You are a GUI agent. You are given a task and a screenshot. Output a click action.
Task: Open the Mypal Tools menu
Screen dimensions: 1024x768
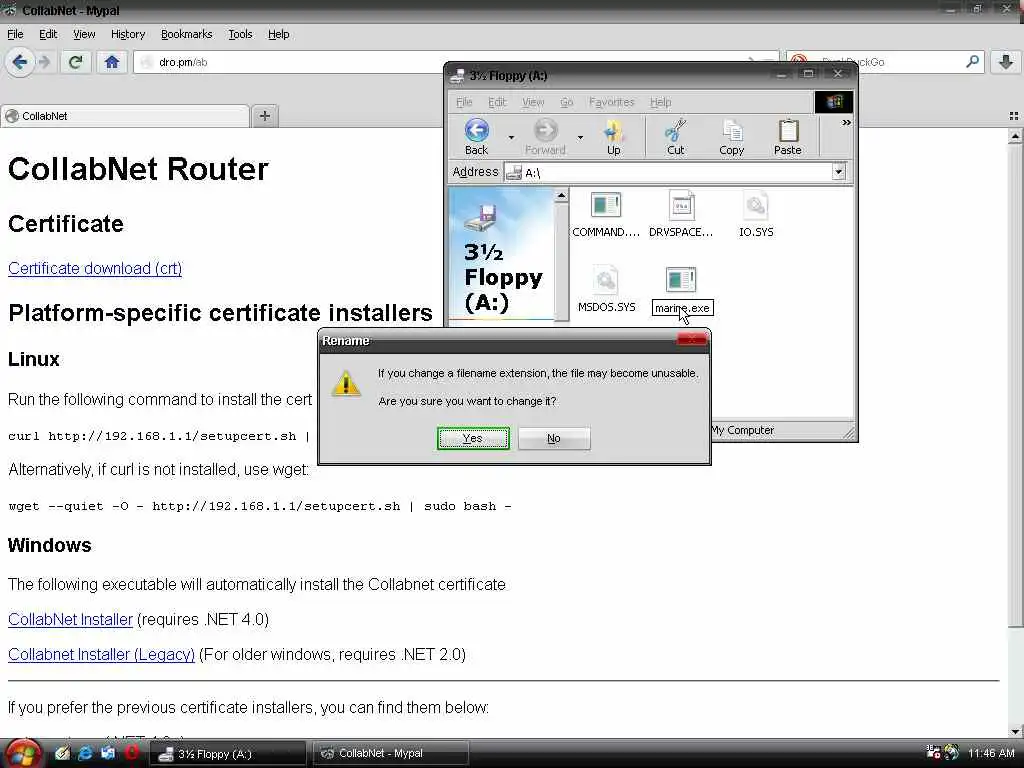tap(240, 34)
